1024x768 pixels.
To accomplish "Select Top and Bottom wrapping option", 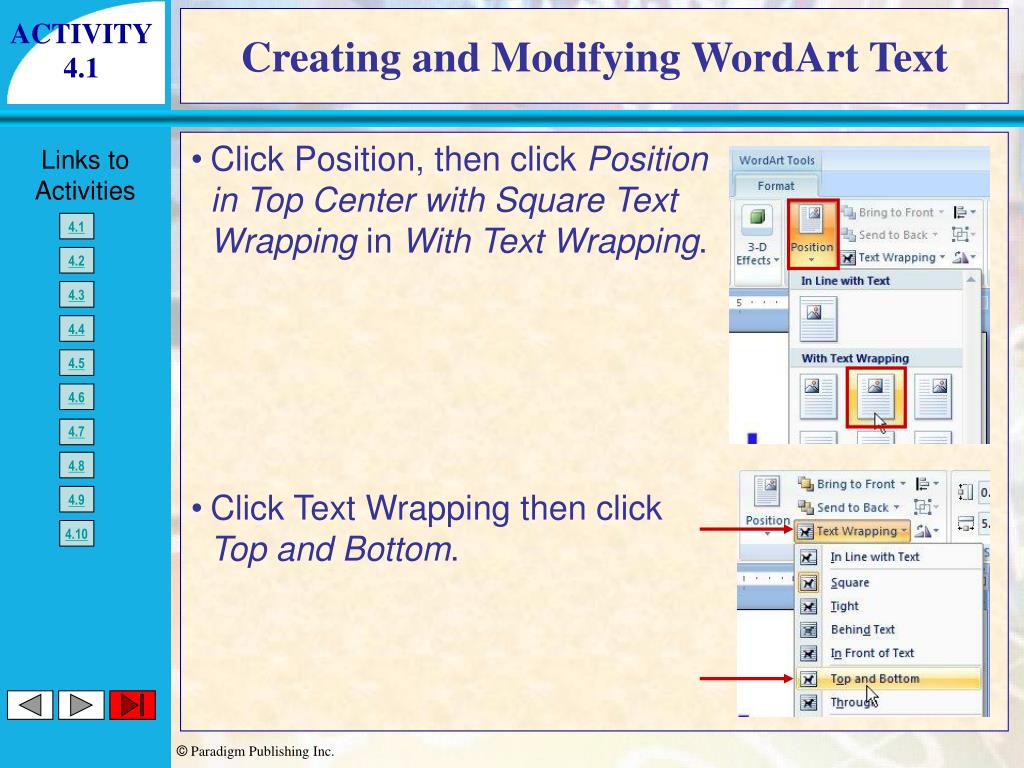I will tap(889, 679).
